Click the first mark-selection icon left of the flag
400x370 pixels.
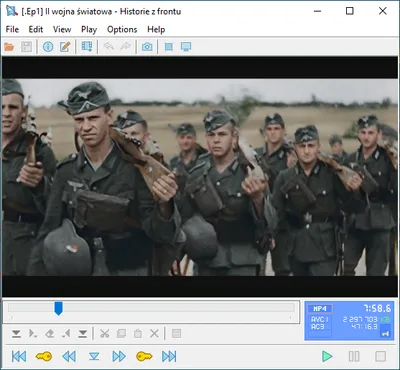(x=16, y=333)
